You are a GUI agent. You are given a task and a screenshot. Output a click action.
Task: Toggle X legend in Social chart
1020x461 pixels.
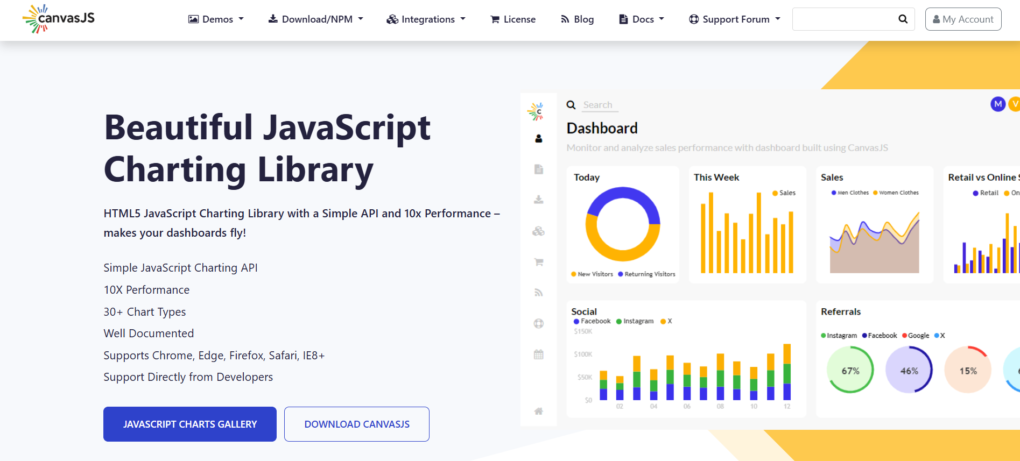point(666,321)
